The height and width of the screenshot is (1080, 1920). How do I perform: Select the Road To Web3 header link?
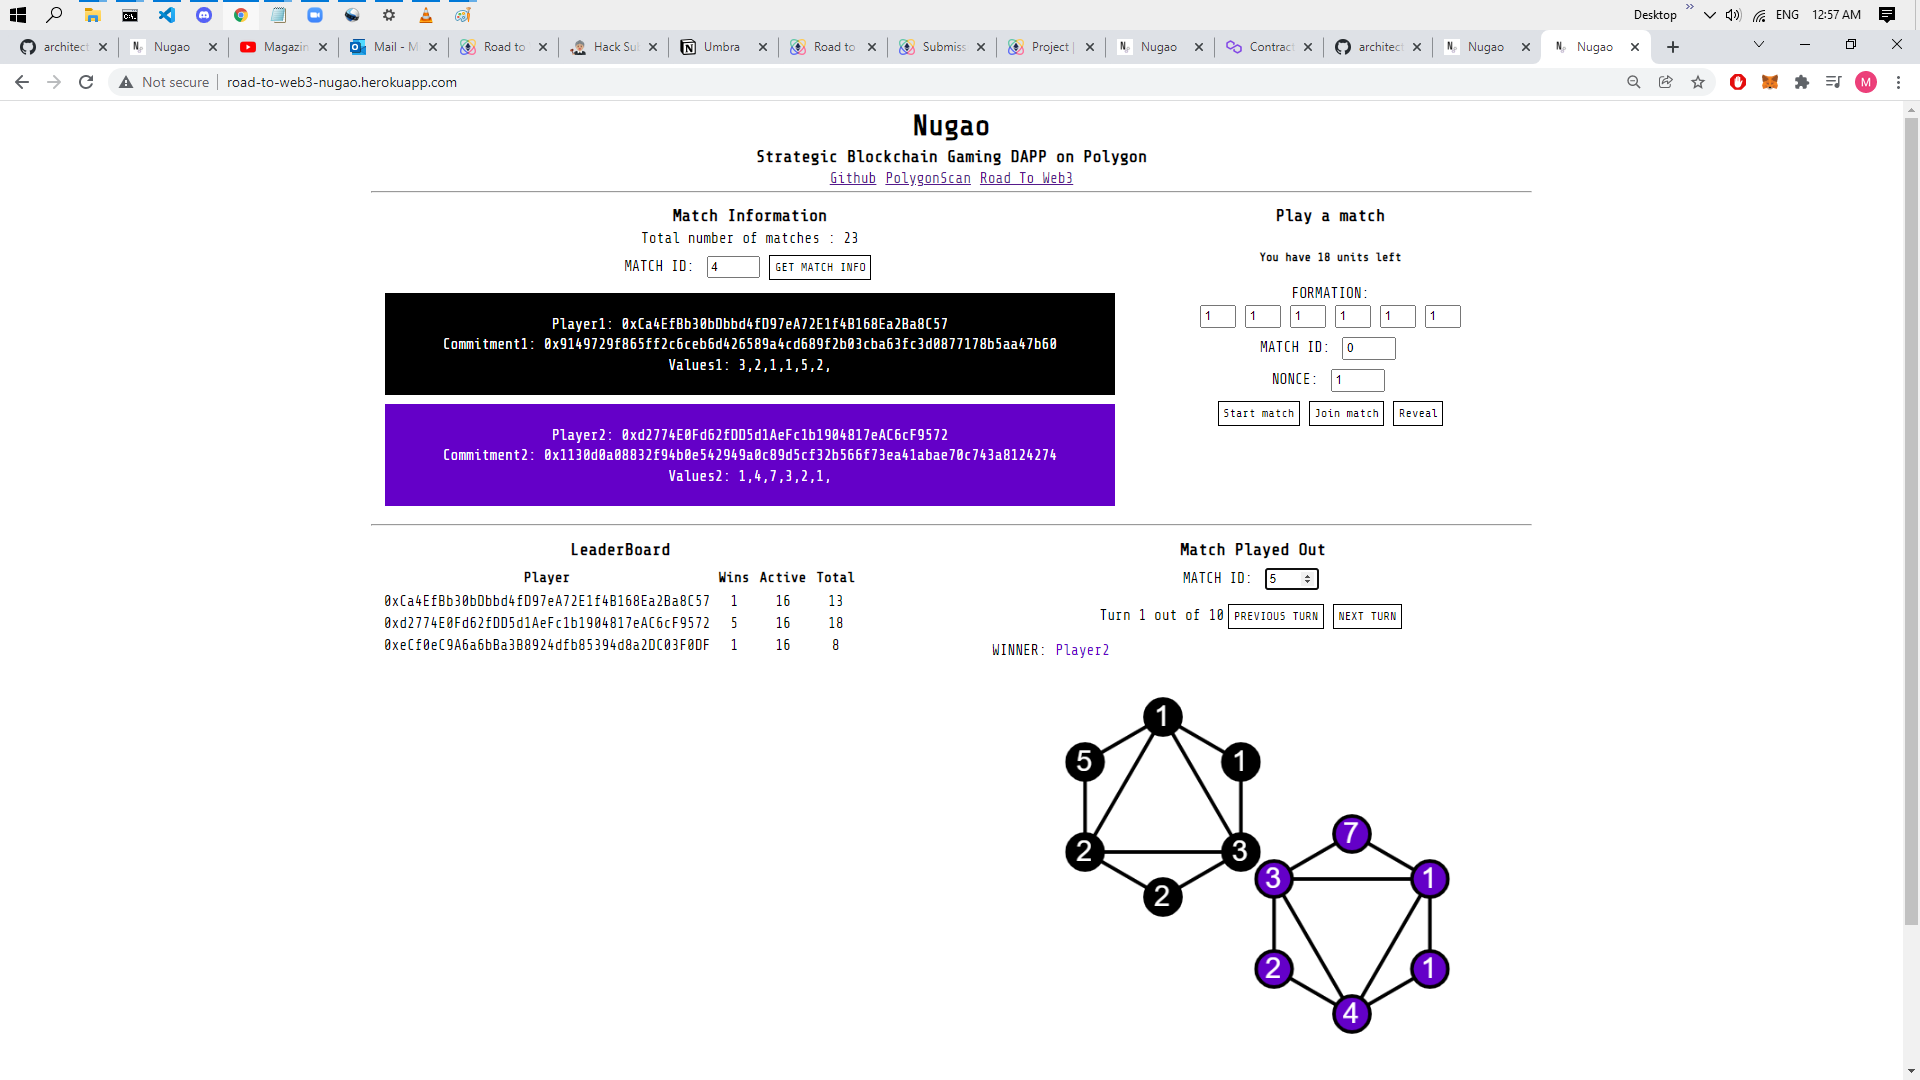point(1026,178)
